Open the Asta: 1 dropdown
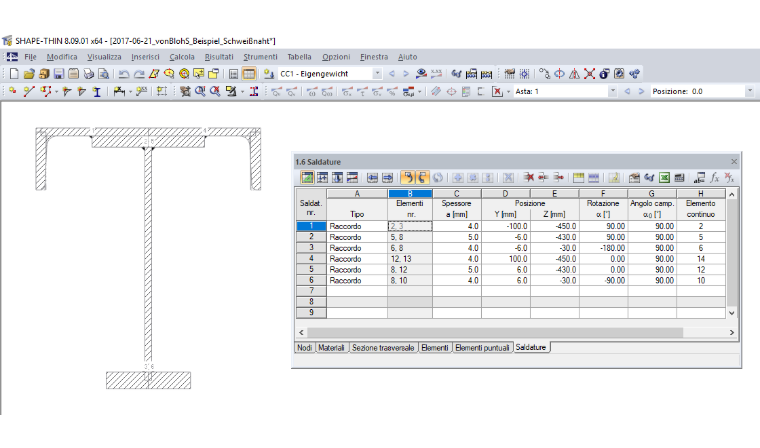 [613, 91]
